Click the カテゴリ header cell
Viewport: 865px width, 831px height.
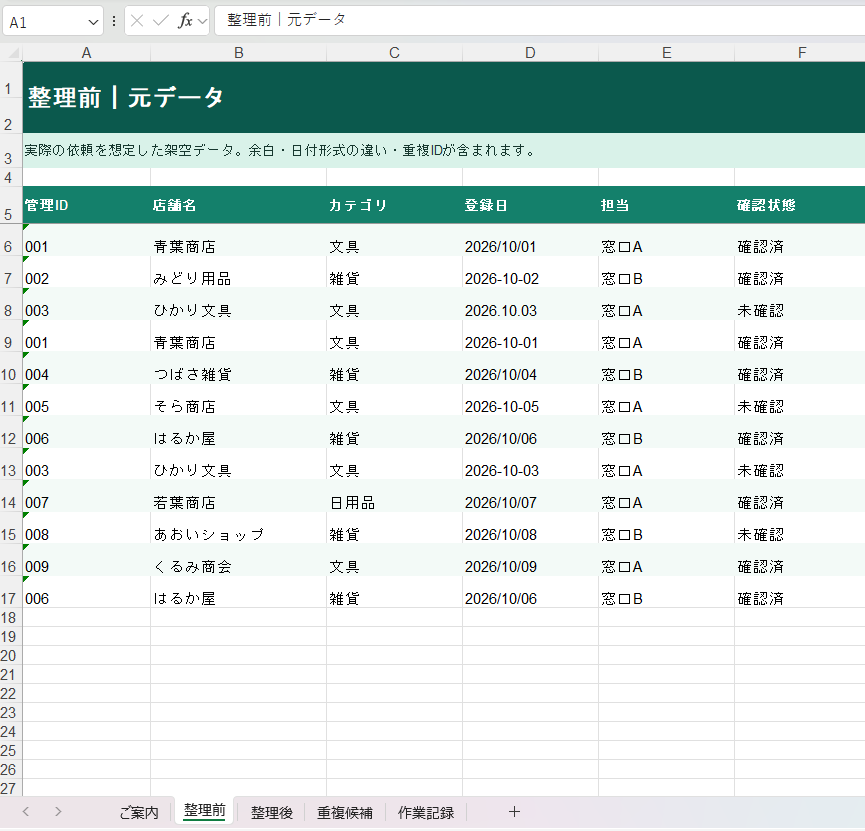[x=394, y=205]
